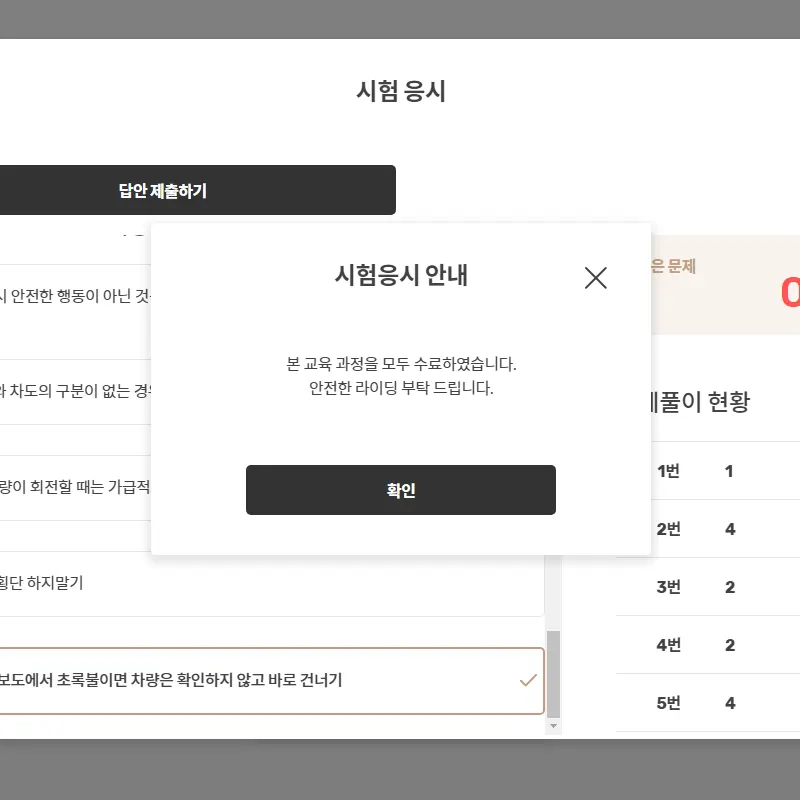Click the 시험 응시 page title
This screenshot has height=800, width=800.
(x=402, y=90)
